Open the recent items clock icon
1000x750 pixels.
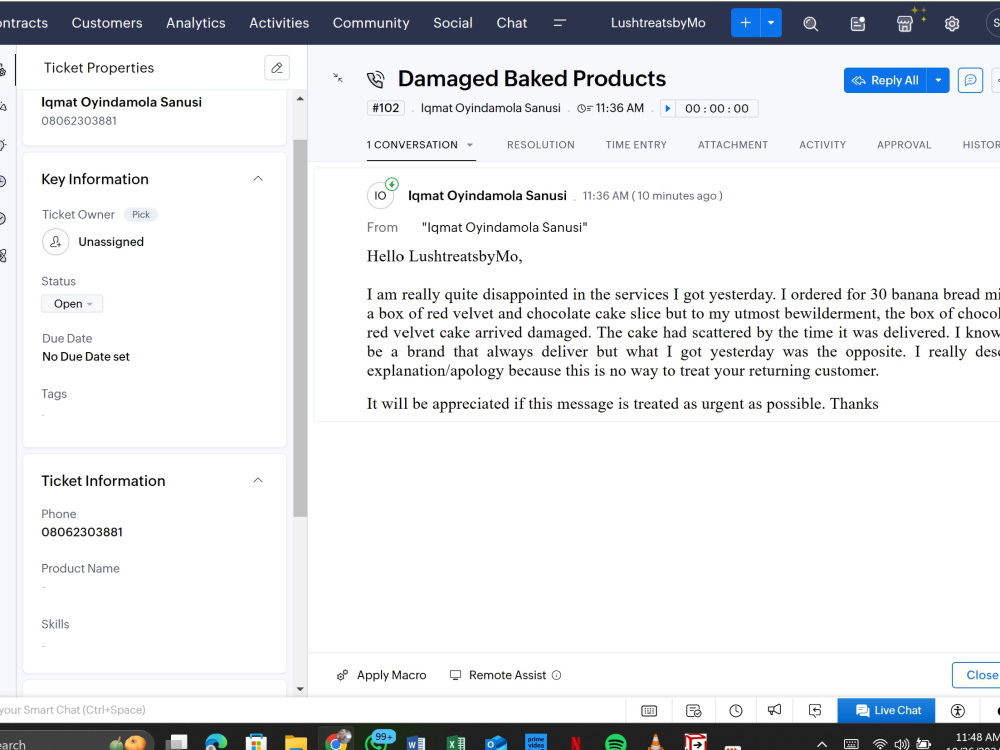tap(736, 710)
